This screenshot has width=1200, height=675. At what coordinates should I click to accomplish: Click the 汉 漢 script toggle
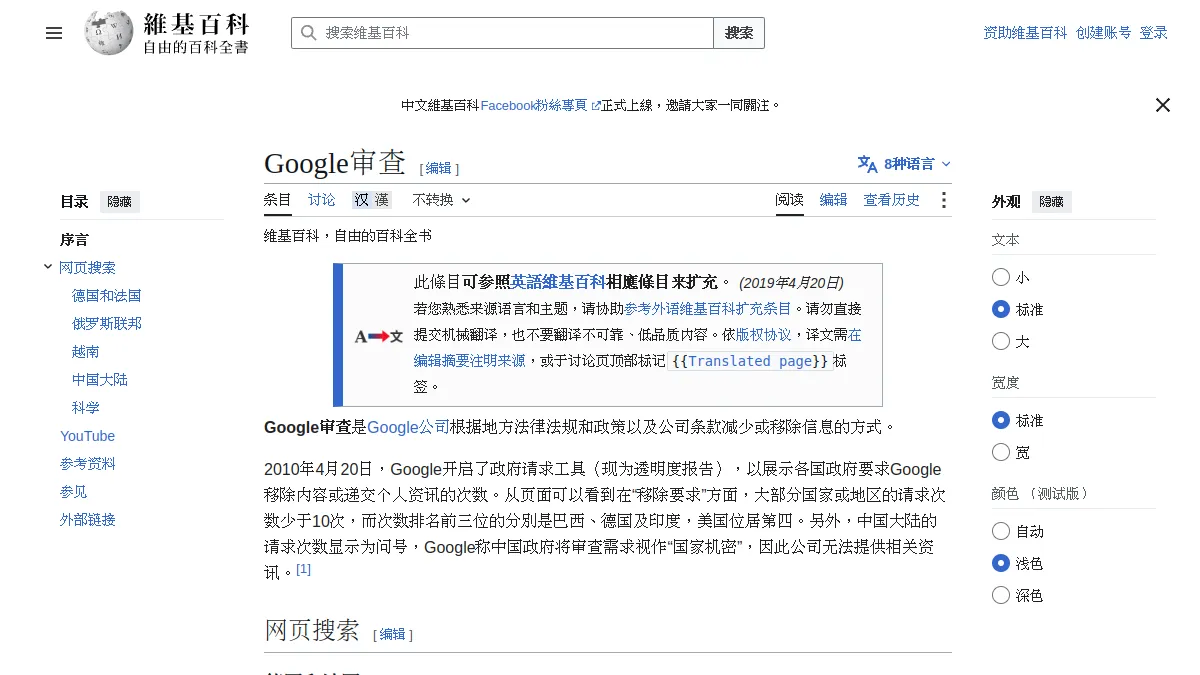point(371,200)
